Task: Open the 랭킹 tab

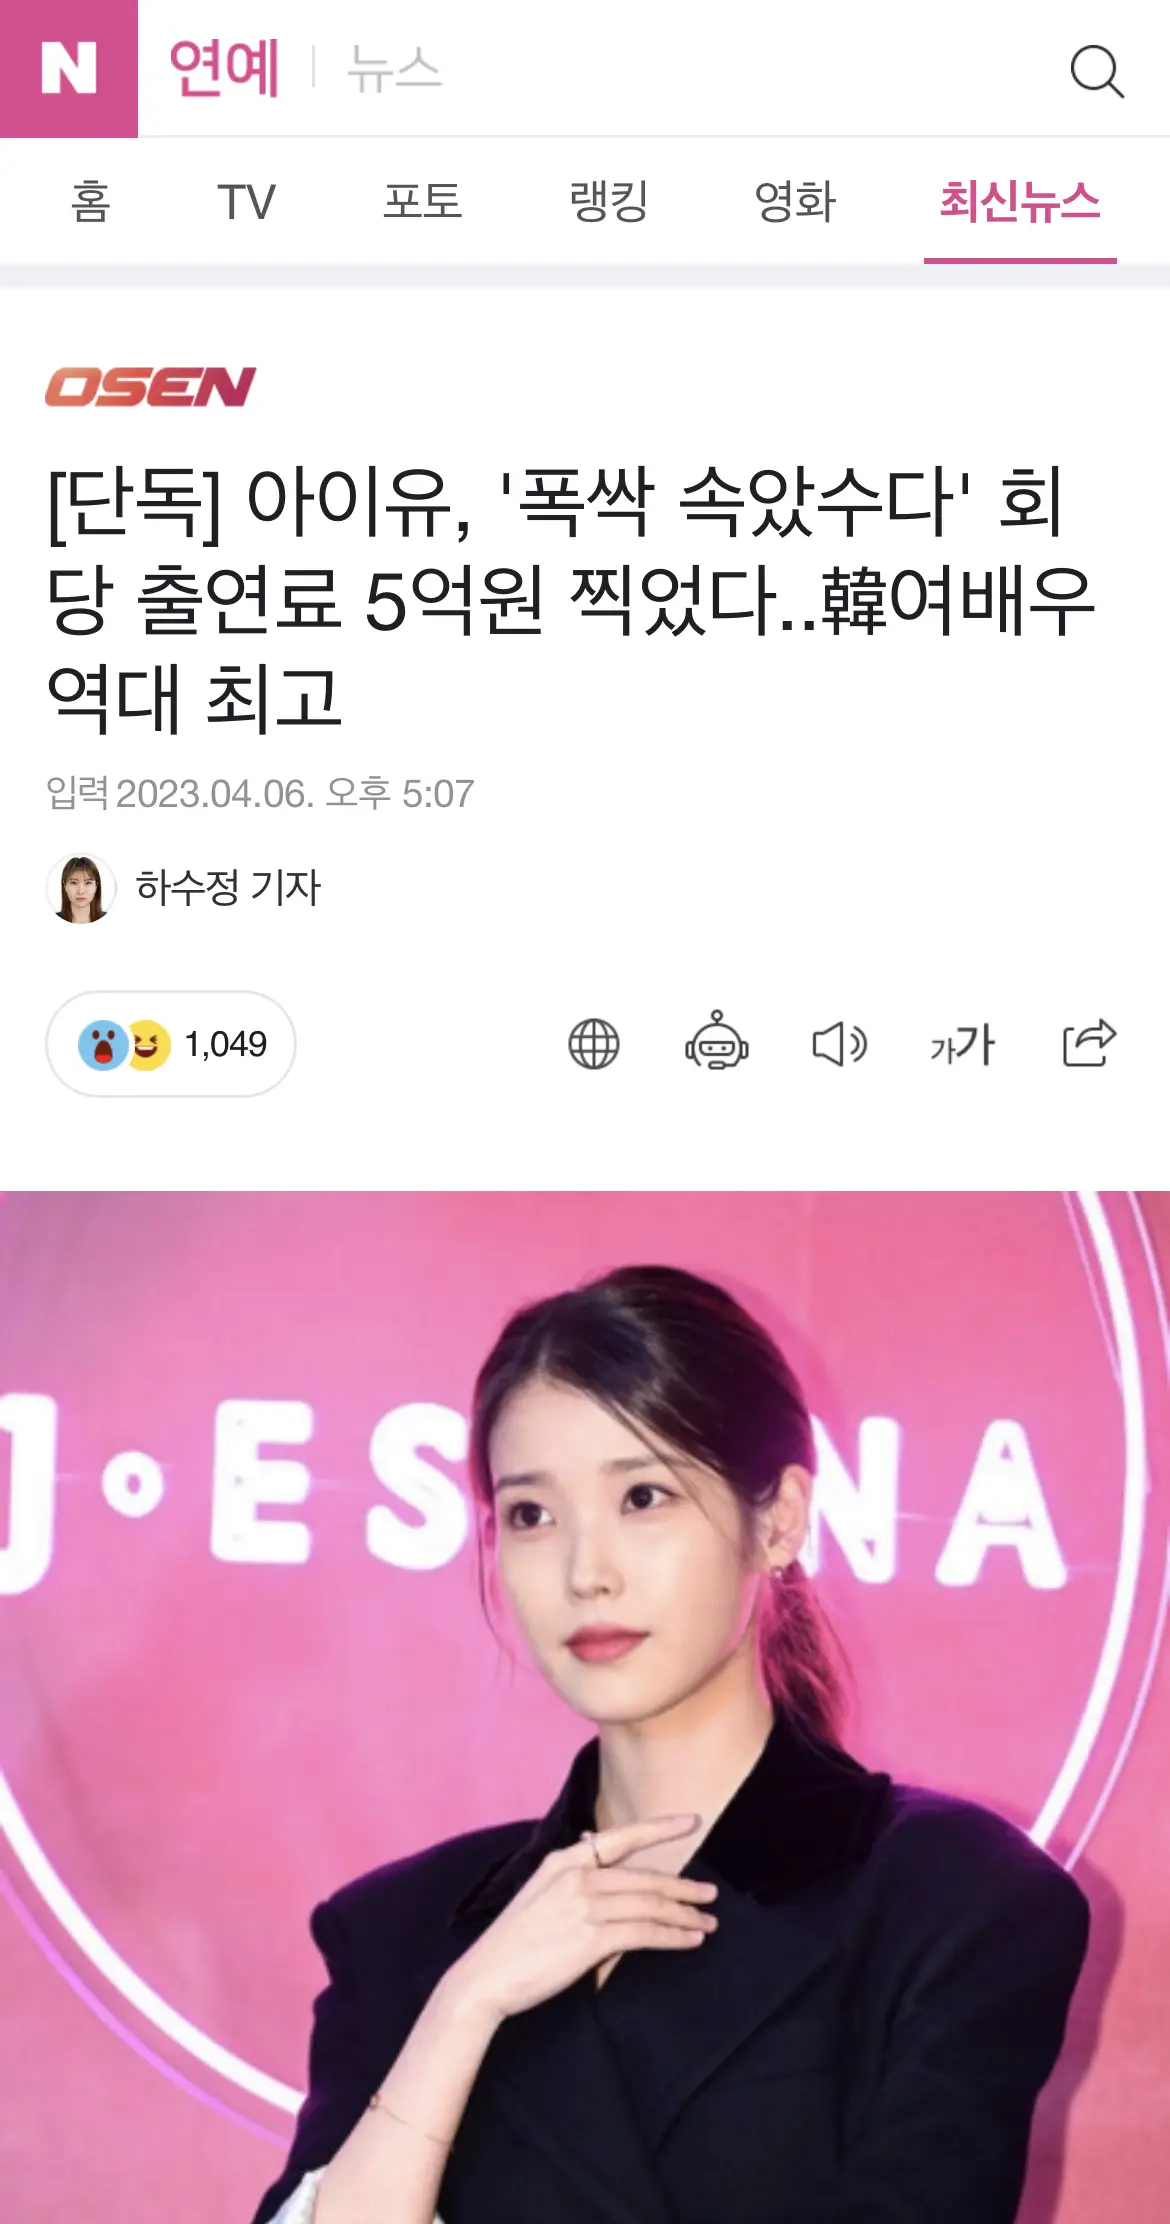Action: 609,201
